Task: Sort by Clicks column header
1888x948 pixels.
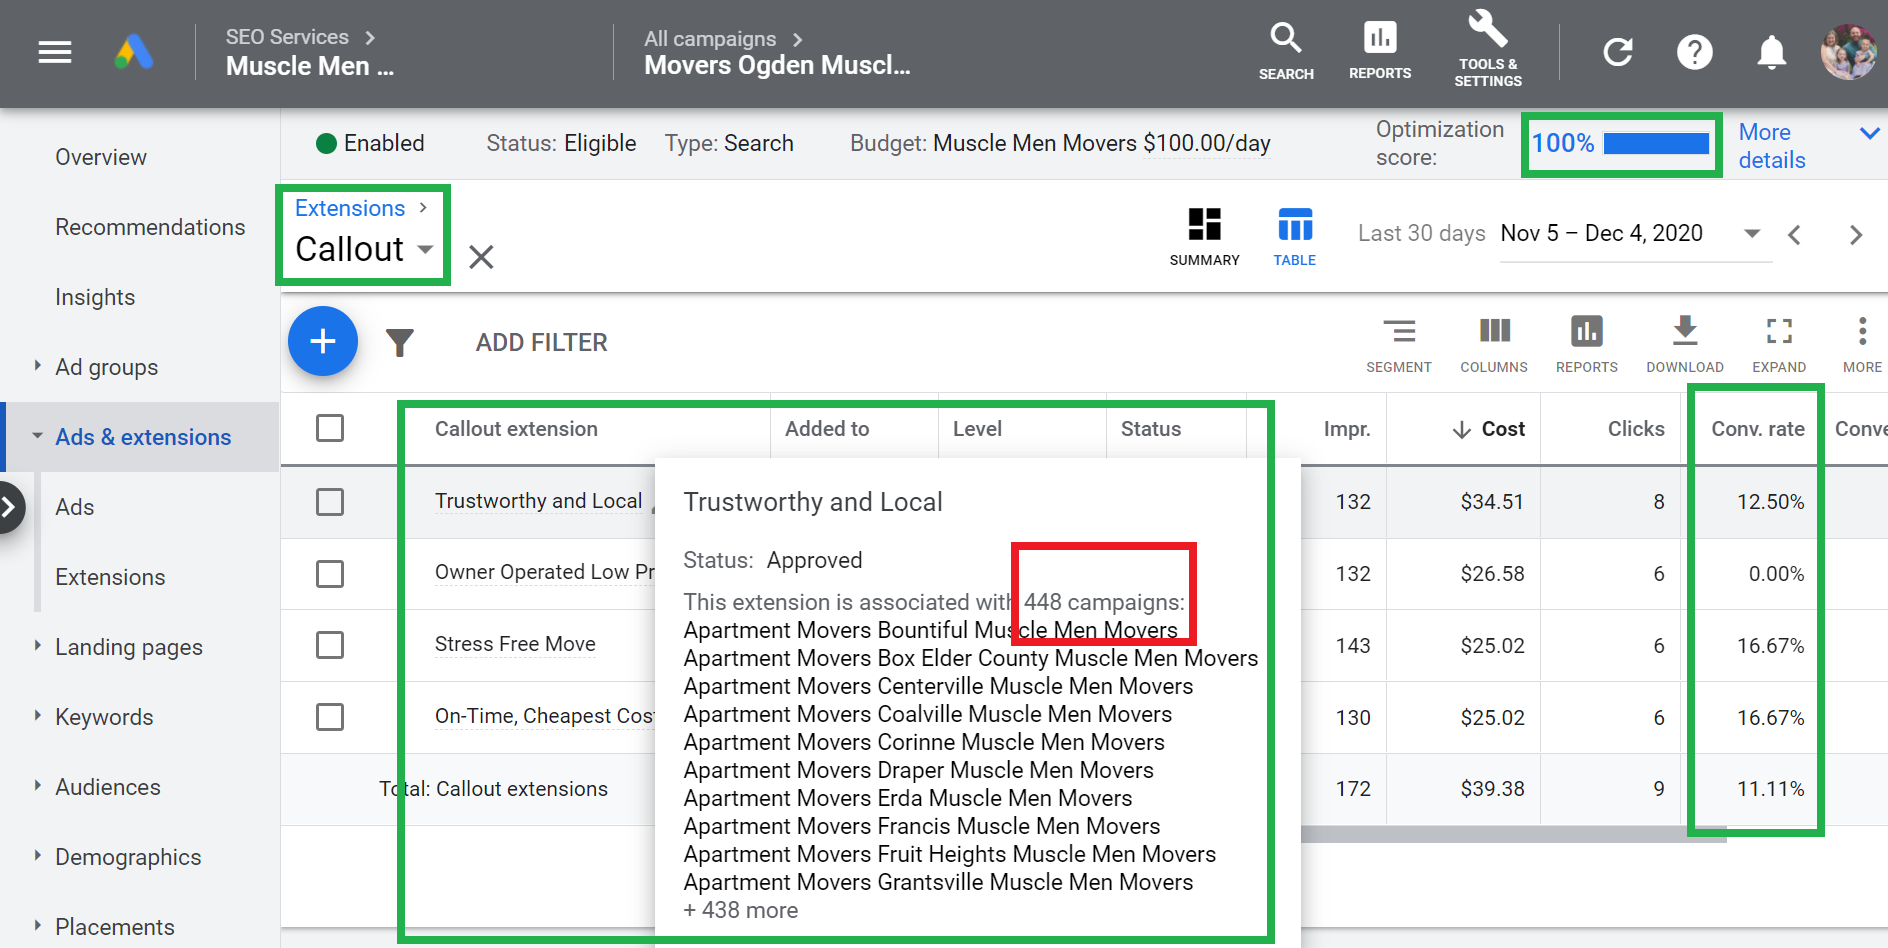Action: 1636,429
